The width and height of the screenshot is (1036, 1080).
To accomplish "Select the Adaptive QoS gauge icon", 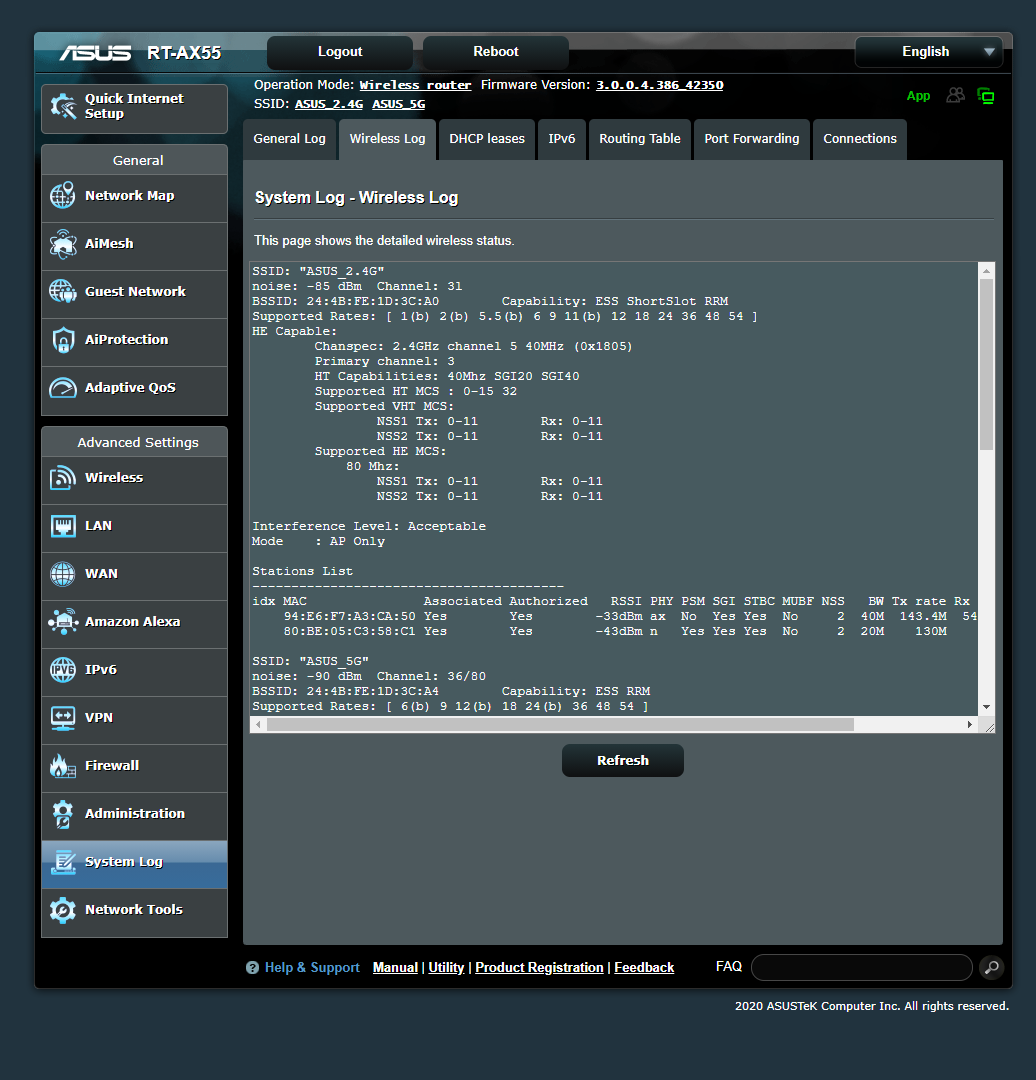I will tap(62, 388).
